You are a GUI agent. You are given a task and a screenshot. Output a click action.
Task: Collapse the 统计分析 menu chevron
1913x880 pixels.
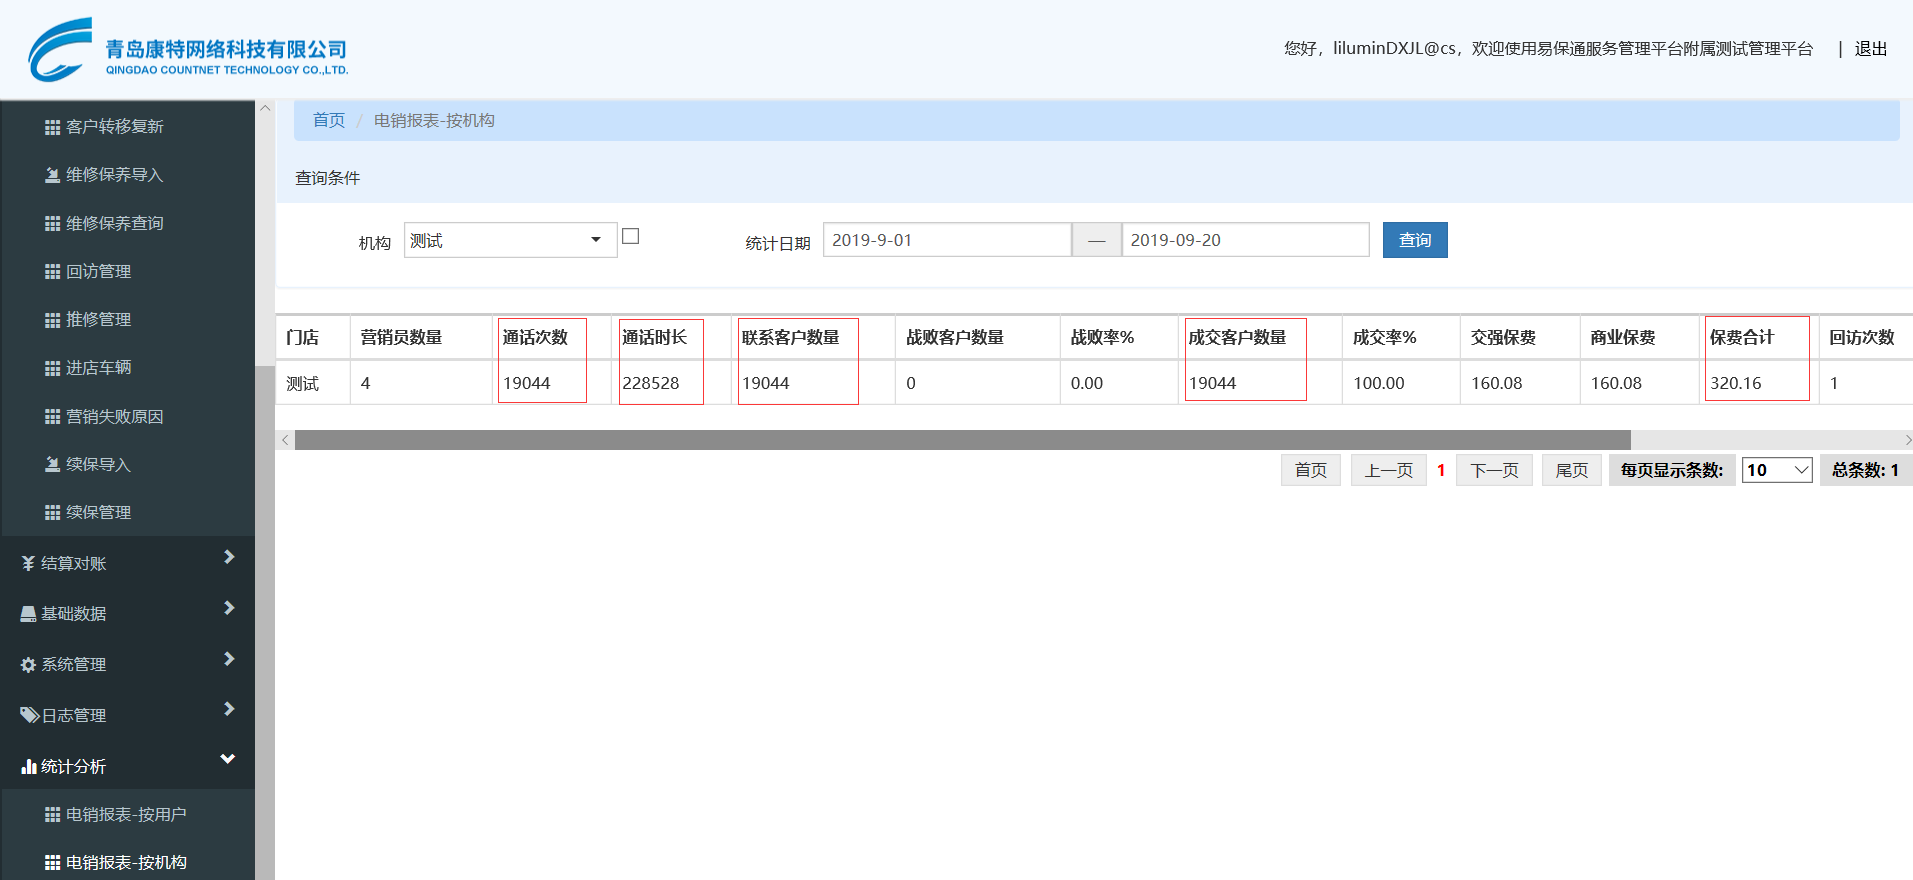coord(228,759)
